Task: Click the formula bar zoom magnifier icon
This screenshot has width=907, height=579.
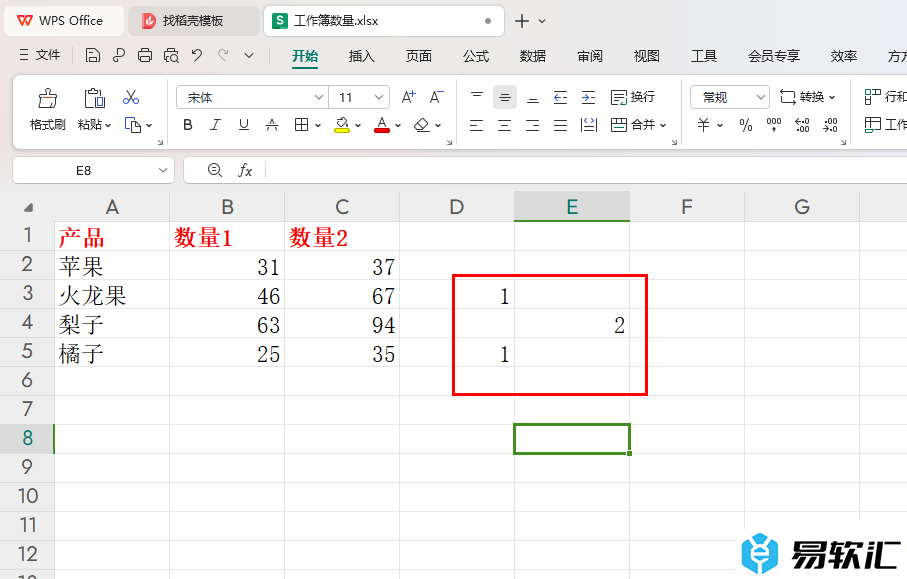Action: (215, 170)
